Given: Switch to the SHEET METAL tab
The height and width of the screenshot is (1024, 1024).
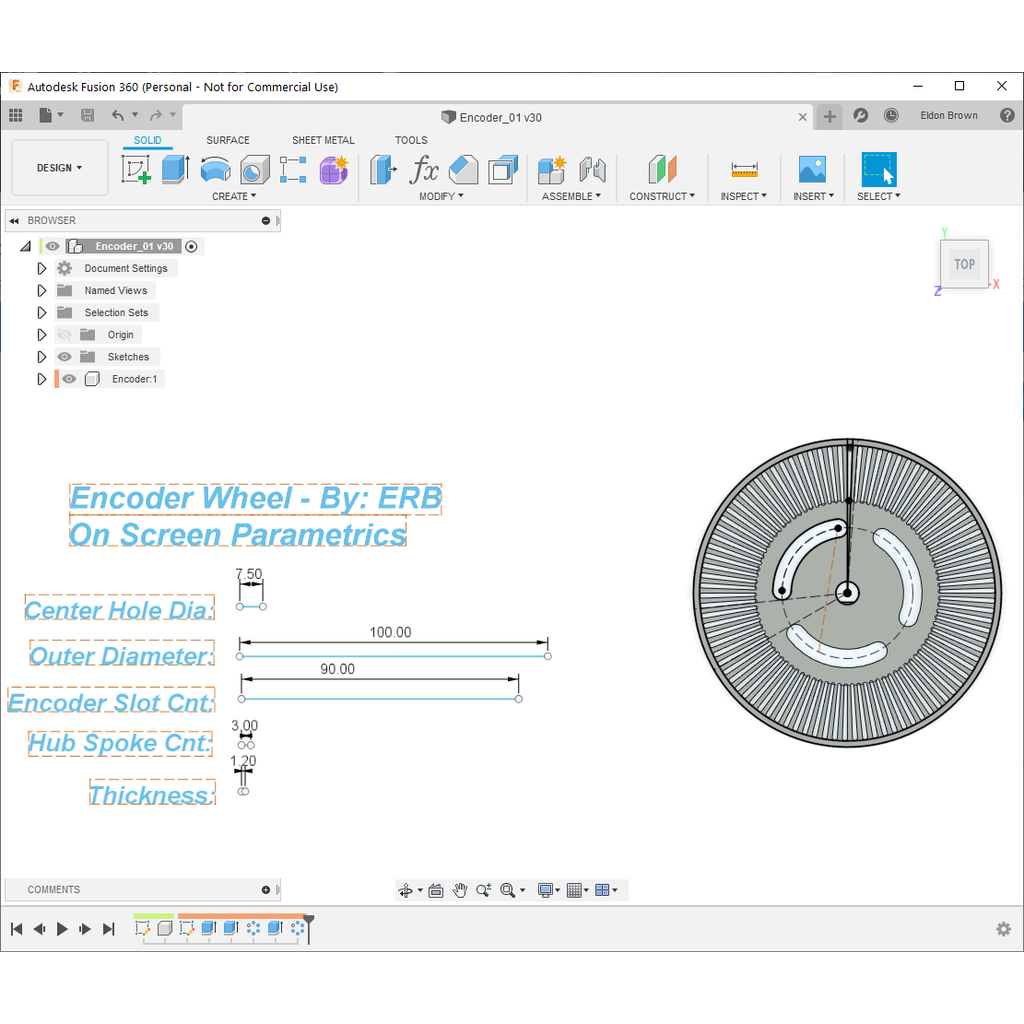Looking at the screenshot, I should [323, 140].
